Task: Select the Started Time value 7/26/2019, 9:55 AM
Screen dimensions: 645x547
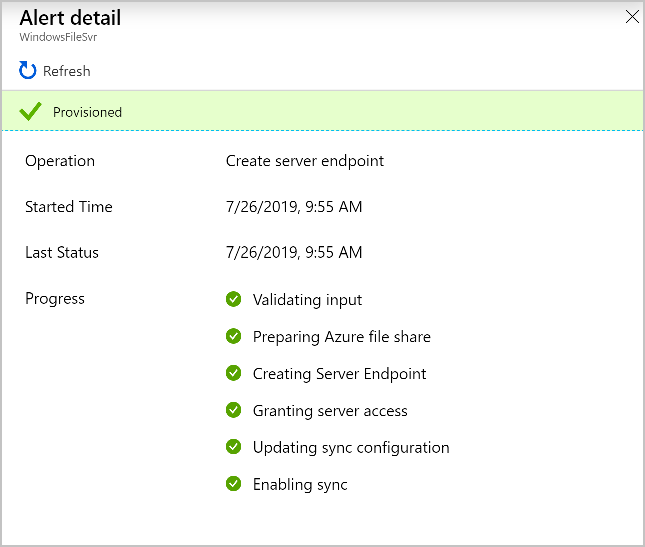Action: 294,207
